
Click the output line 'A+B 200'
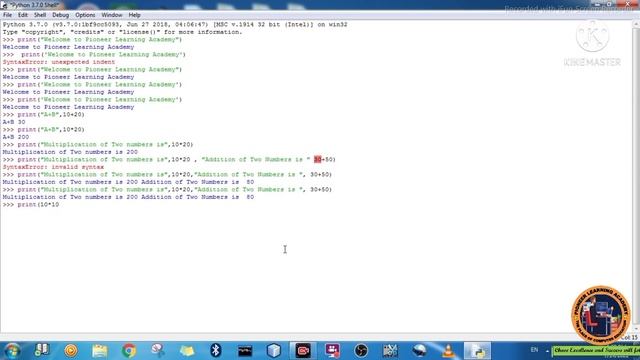[16, 137]
